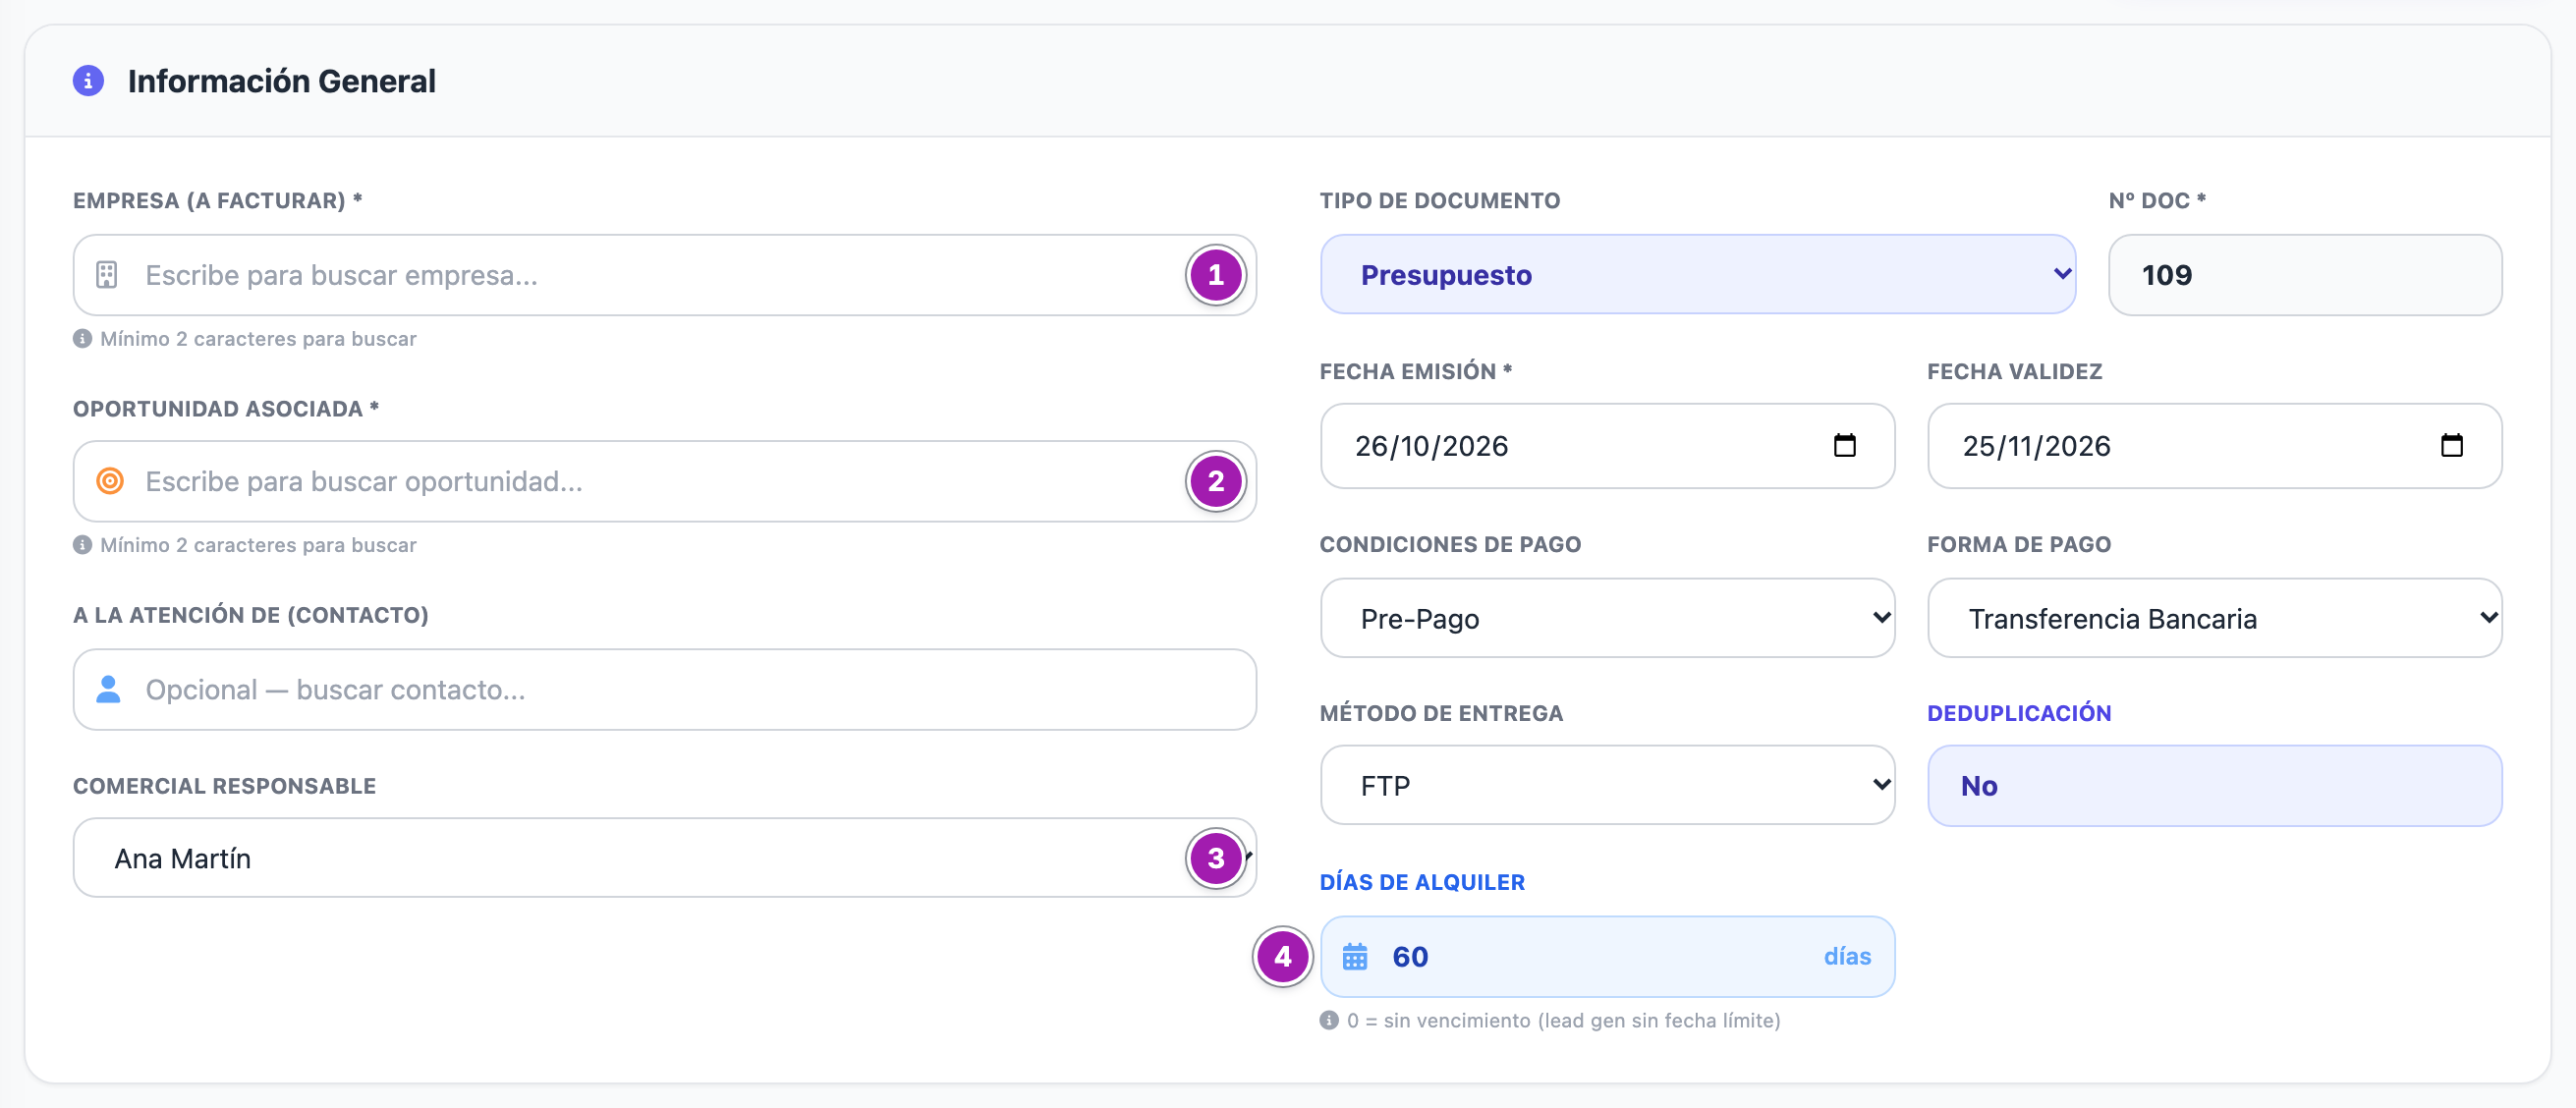Image resolution: width=2576 pixels, height=1108 pixels.
Task: Click the 'EMPRESA (A FACTURAR) *' label
Action: click(217, 200)
